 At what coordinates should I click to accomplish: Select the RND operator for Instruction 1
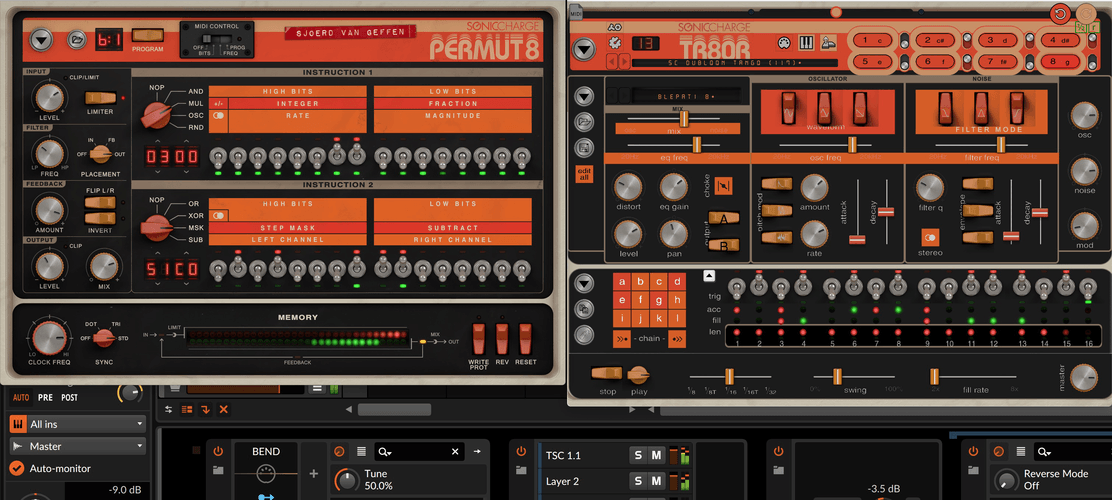pyautogui.click(x=196, y=128)
